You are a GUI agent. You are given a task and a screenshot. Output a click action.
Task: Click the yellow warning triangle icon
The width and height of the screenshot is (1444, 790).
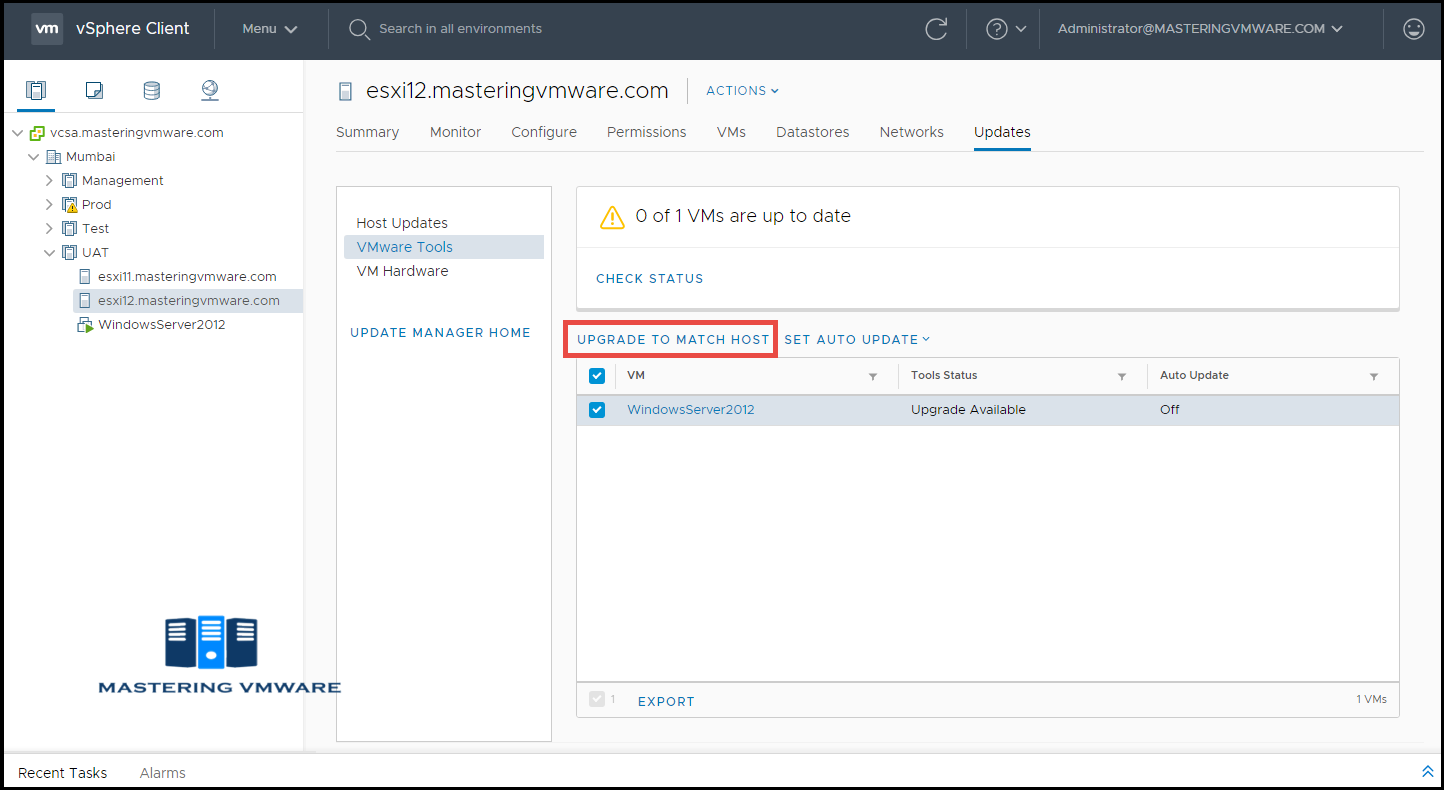611,217
